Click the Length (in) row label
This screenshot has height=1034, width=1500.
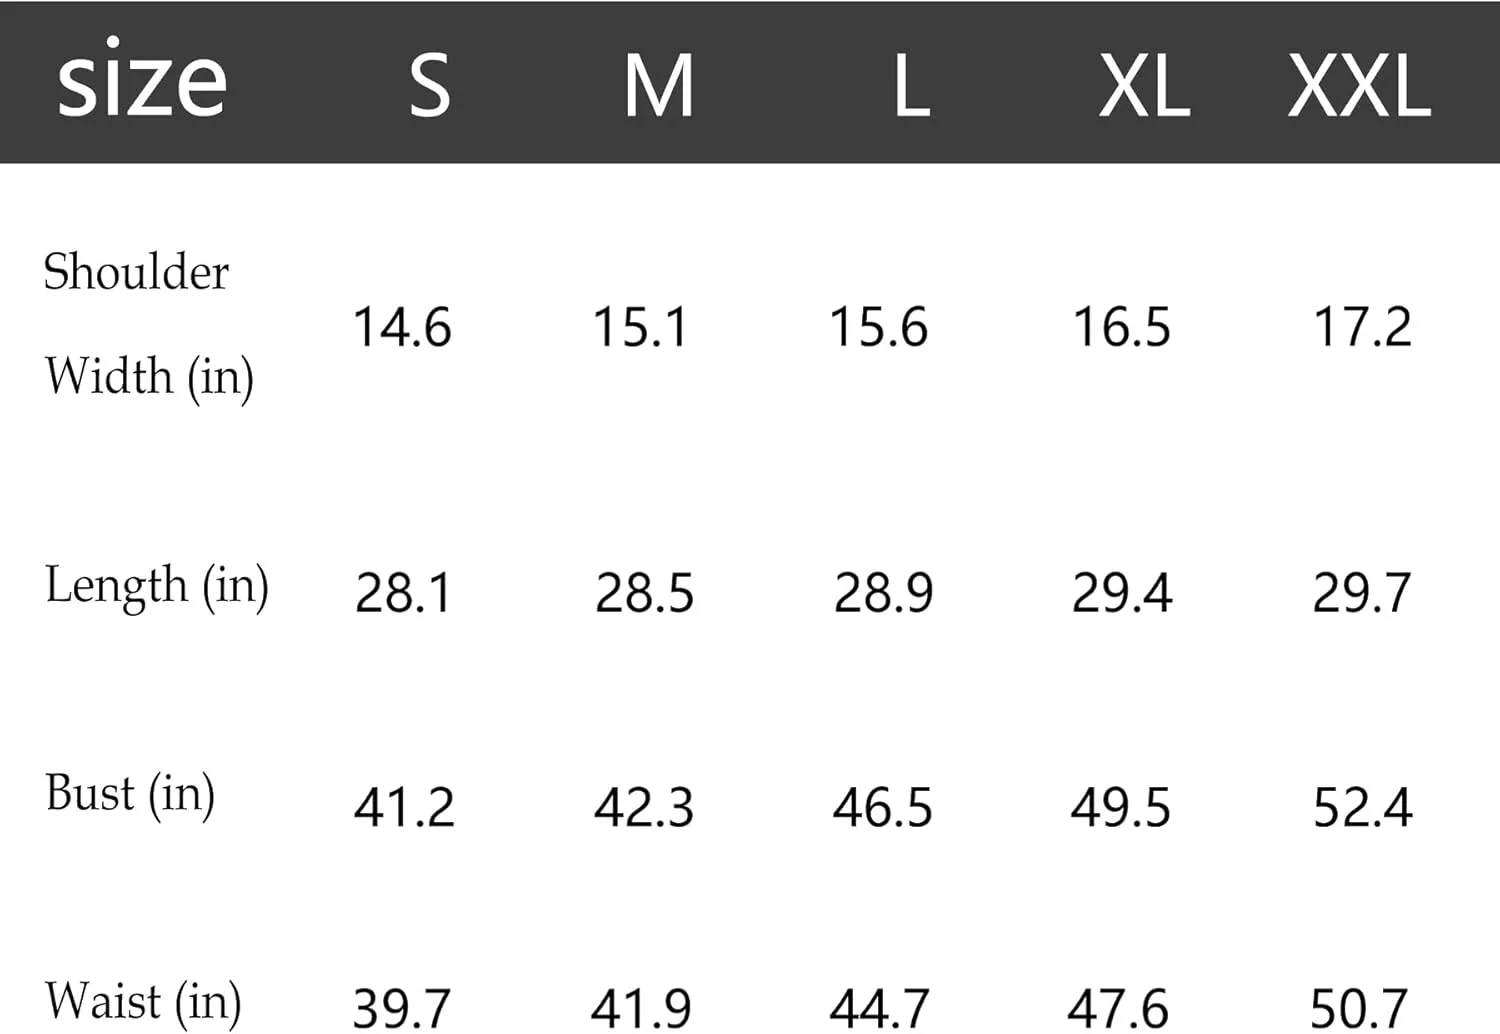pos(157,586)
